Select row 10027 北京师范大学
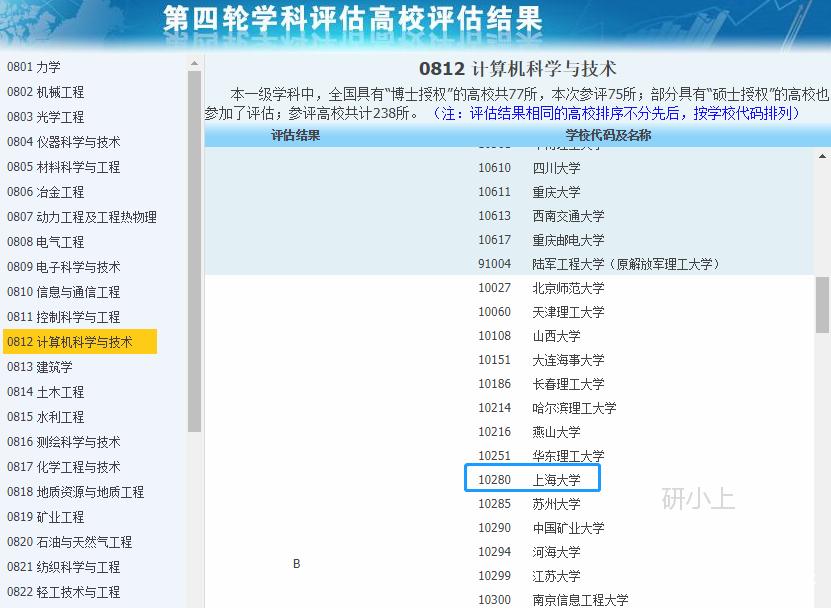The width and height of the screenshot is (831, 608). click(541, 288)
